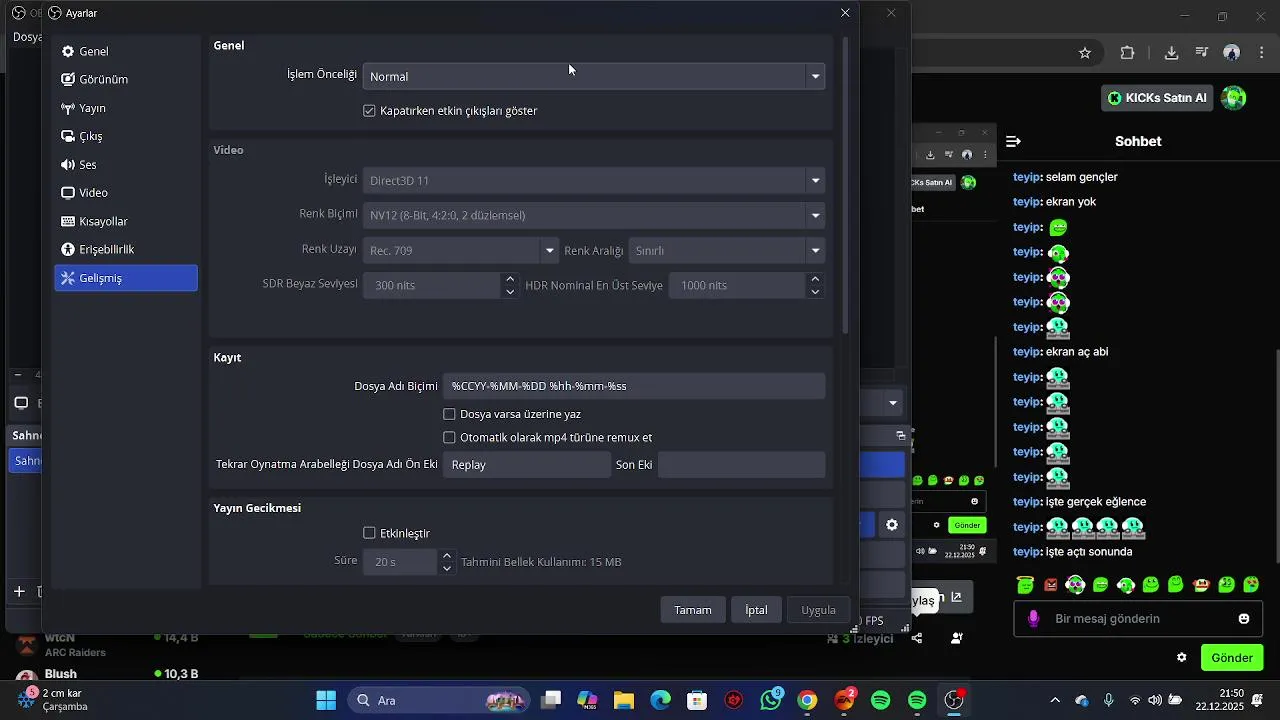The image size is (1280, 720).
Task: Increase HDR Nominal En Üst Seviye value
Action: click(x=816, y=279)
